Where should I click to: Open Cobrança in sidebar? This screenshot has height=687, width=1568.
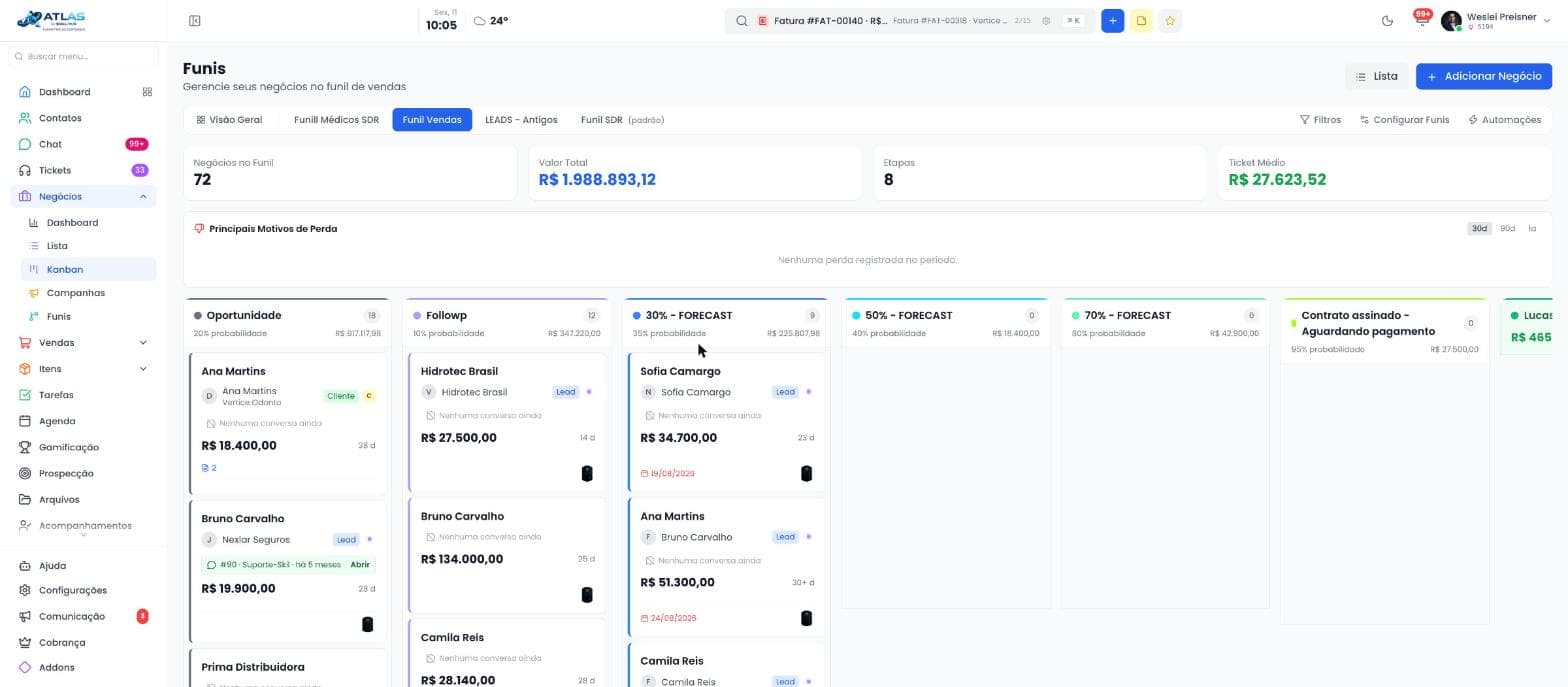62,643
